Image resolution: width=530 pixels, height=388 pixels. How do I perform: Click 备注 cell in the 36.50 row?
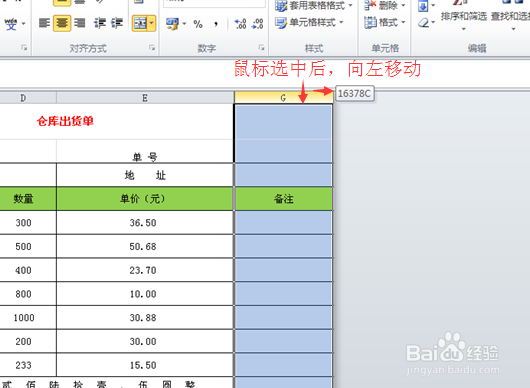[x=284, y=222]
